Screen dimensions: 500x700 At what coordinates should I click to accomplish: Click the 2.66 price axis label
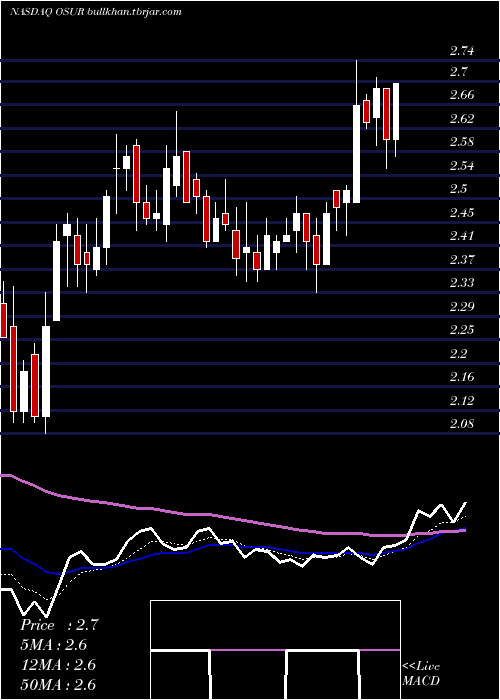462,95
